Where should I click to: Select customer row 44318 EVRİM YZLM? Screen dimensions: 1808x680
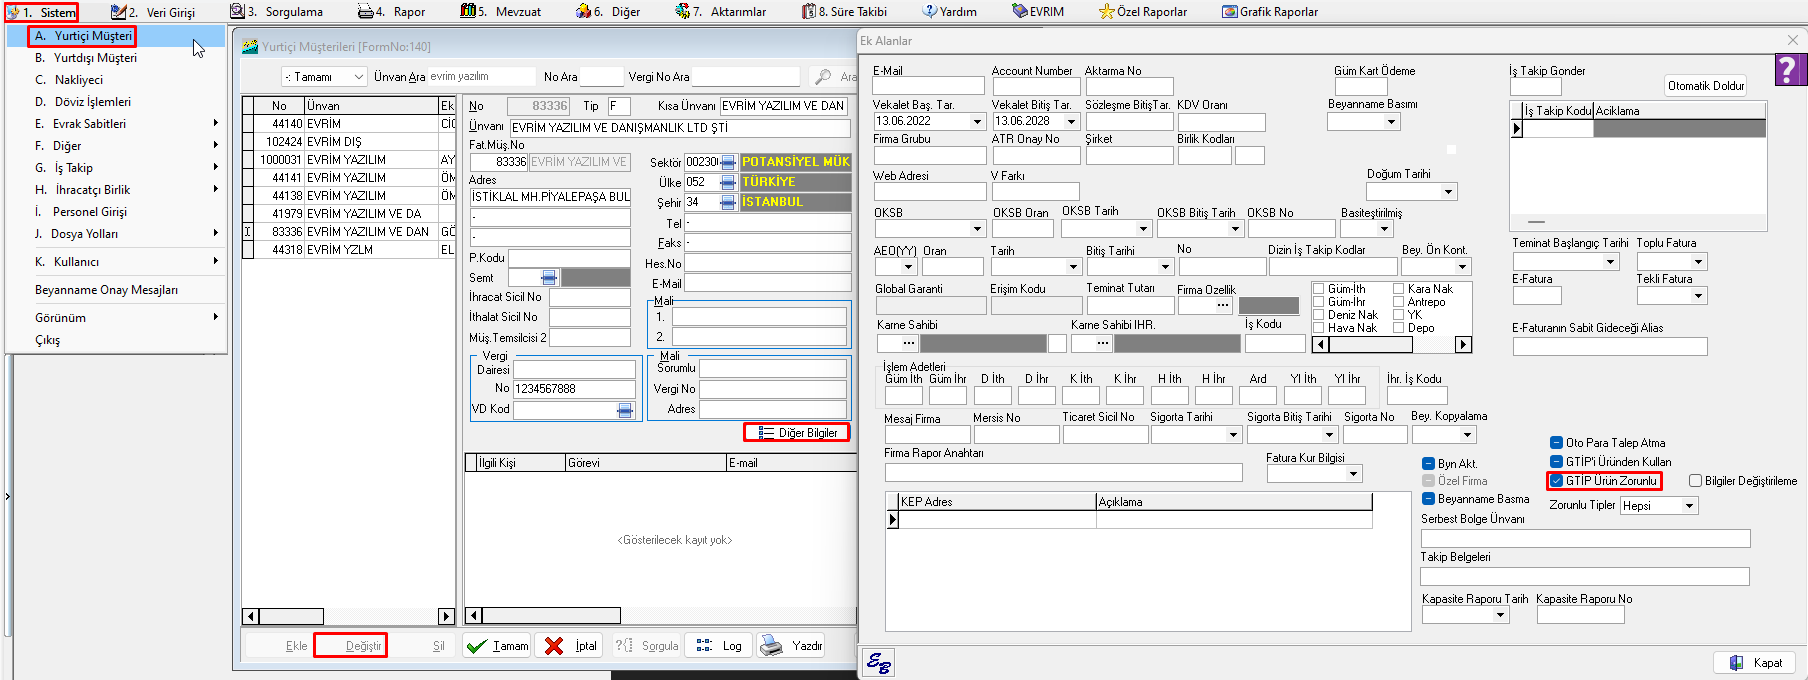(x=348, y=250)
